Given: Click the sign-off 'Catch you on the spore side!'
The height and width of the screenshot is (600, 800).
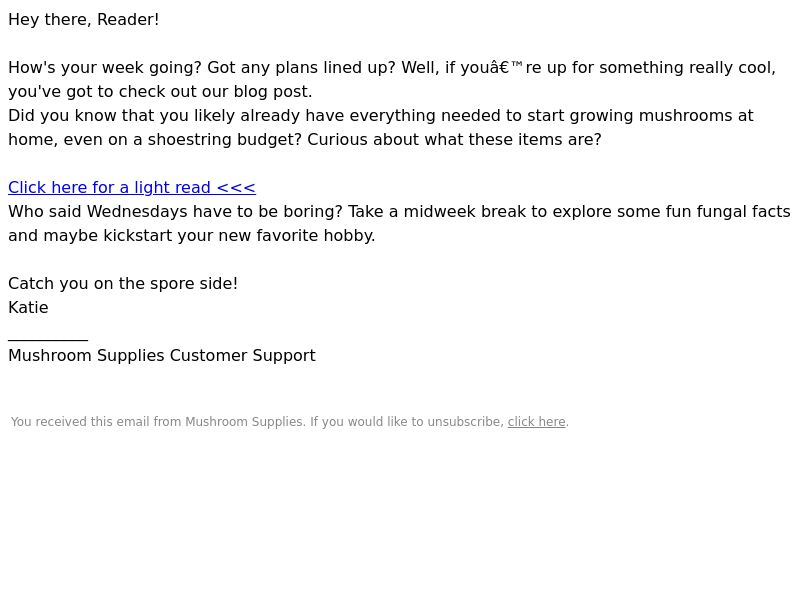Looking at the screenshot, I should (x=123, y=284).
